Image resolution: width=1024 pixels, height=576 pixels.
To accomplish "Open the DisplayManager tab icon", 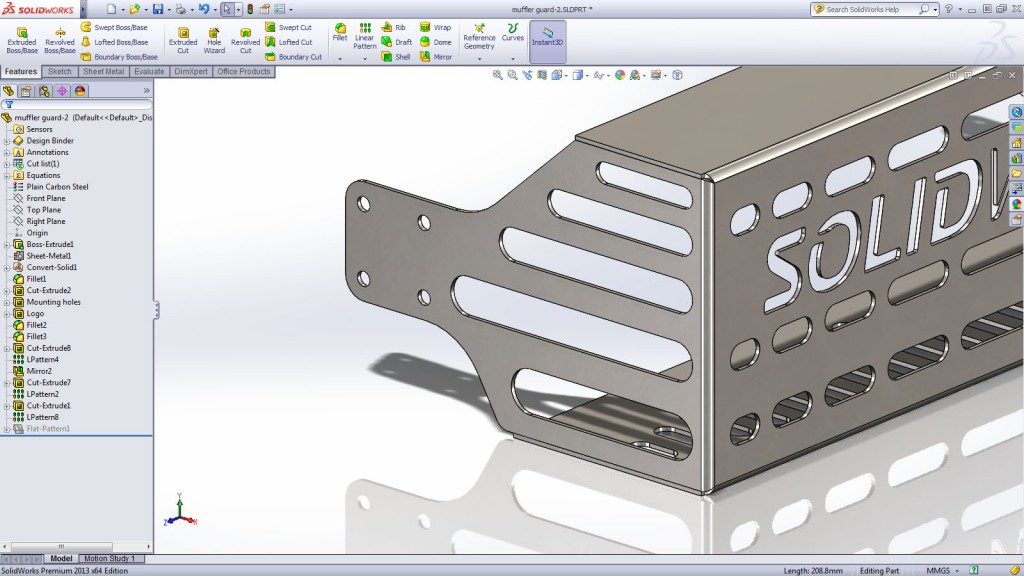I will [80, 91].
